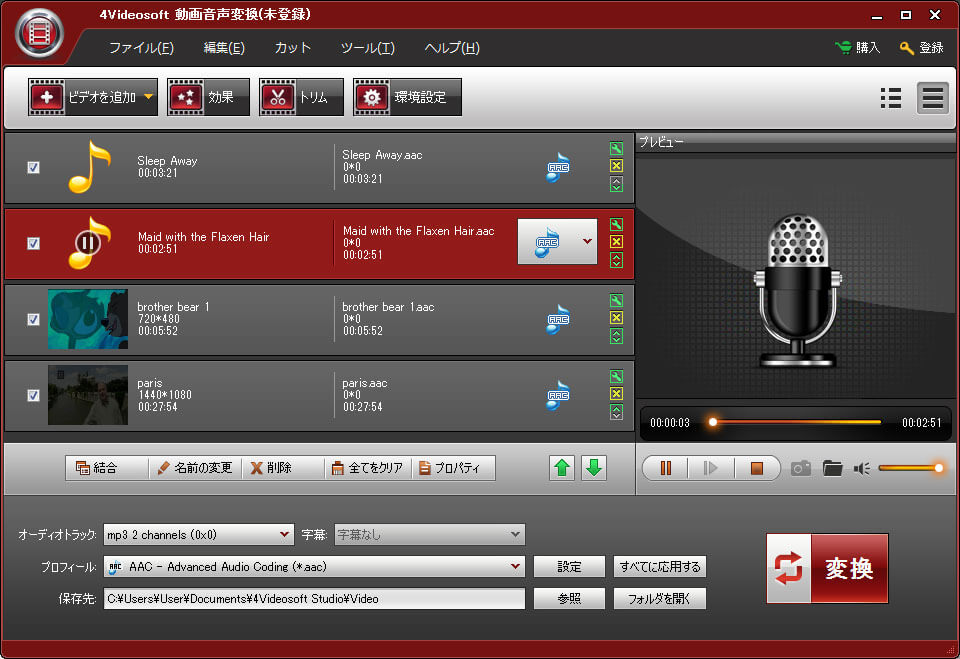Remove brother bear 1 with the X icon
The image size is (960, 659).
(617, 318)
